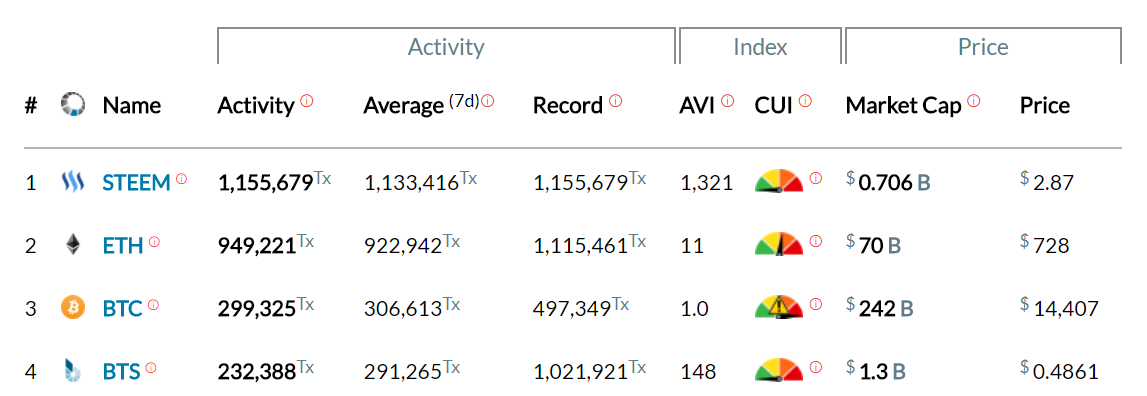
Task: Open the BTS coin link
Action: [121, 372]
